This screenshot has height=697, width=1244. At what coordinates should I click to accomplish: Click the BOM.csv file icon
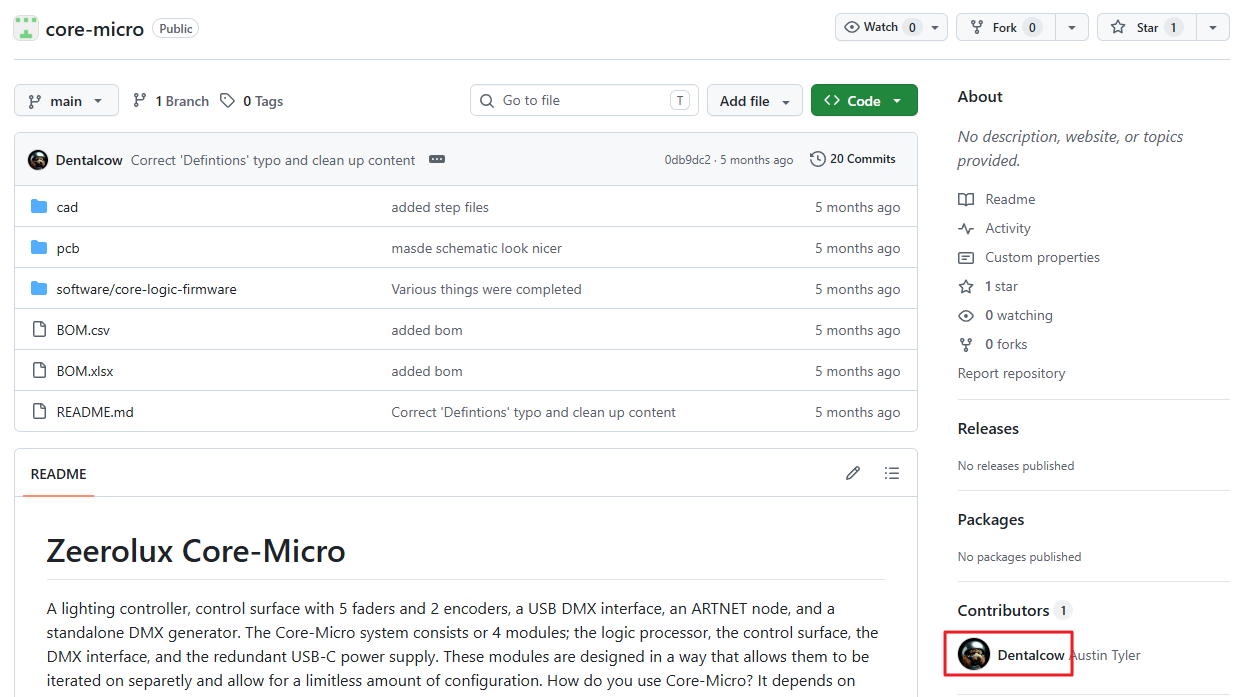point(39,330)
